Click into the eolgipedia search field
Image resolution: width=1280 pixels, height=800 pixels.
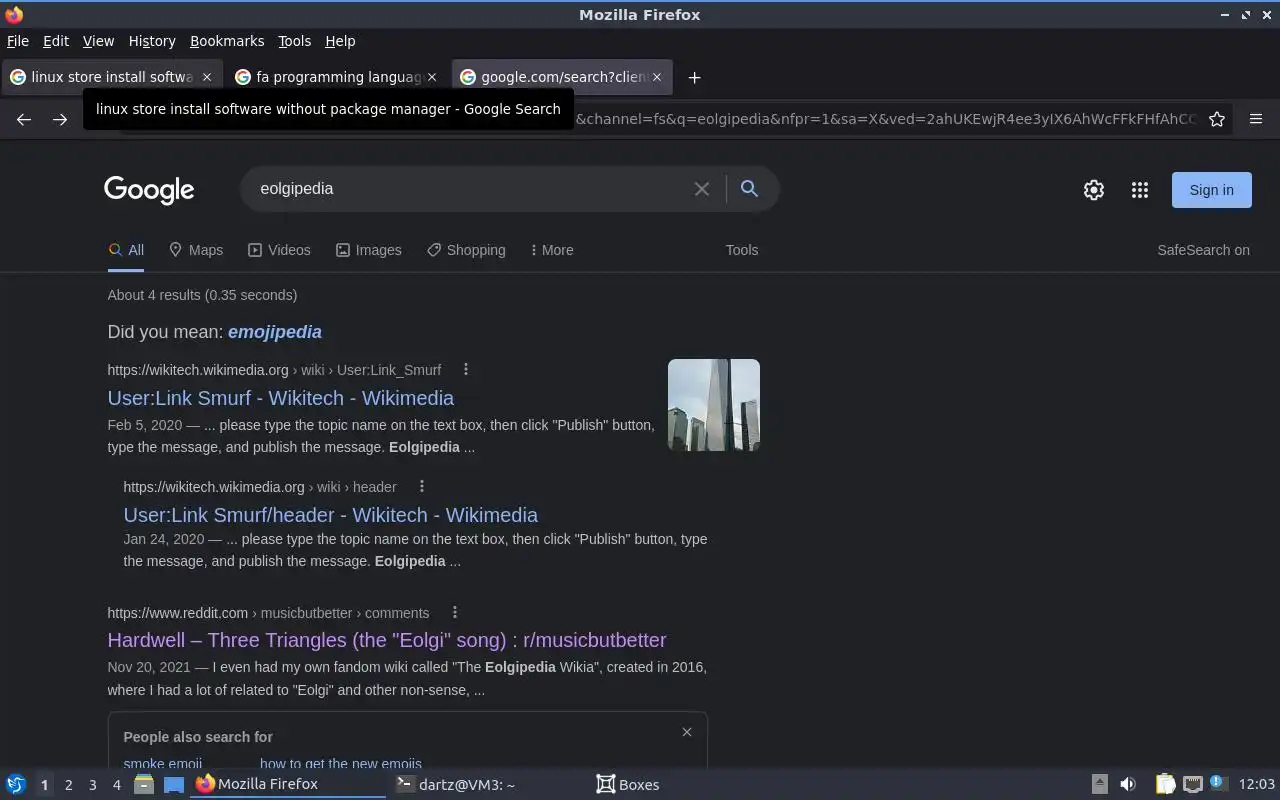[x=470, y=189]
